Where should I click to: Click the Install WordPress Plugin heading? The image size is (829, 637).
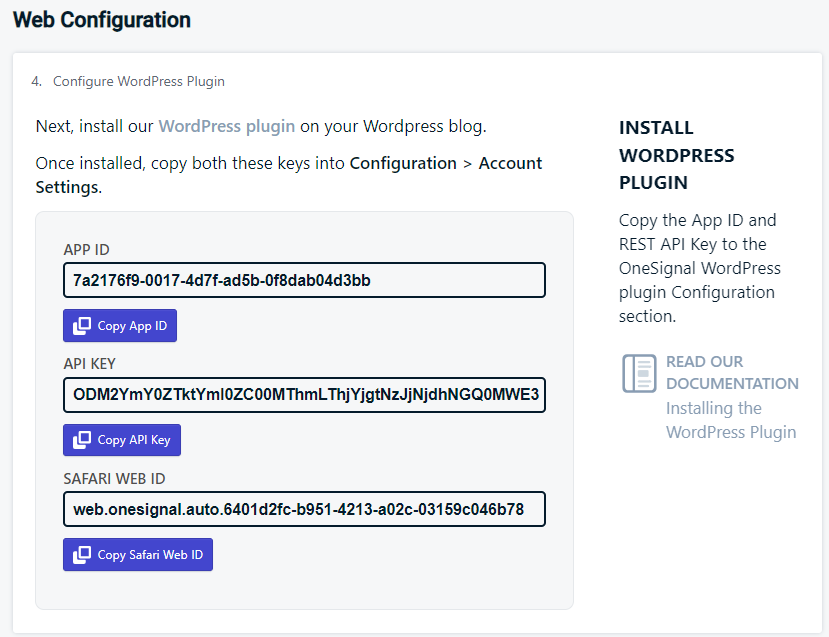[677, 155]
